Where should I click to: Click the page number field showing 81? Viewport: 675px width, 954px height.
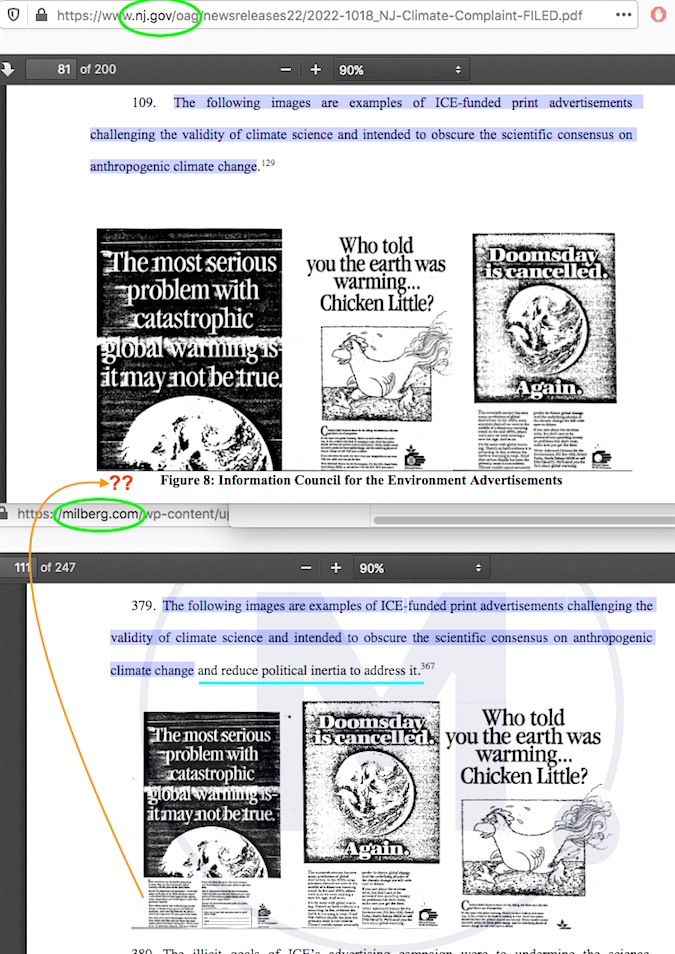[51, 70]
